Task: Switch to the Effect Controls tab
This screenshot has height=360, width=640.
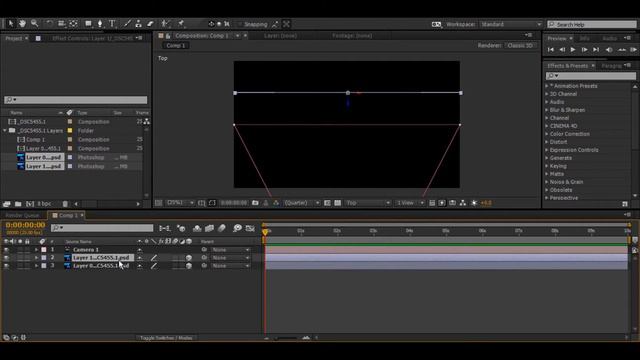Action: 93,38
